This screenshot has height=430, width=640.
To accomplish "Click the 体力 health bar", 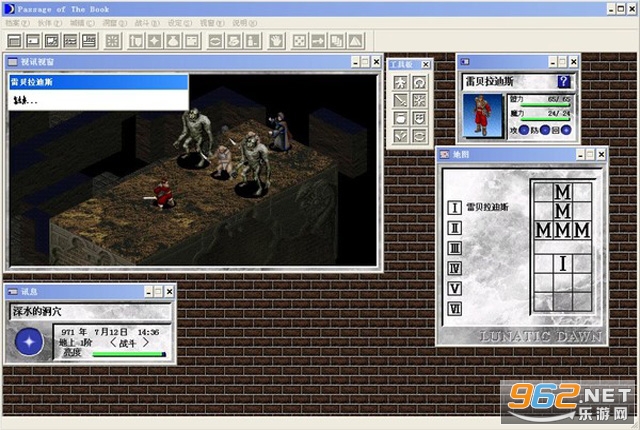I will click(545, 106).
